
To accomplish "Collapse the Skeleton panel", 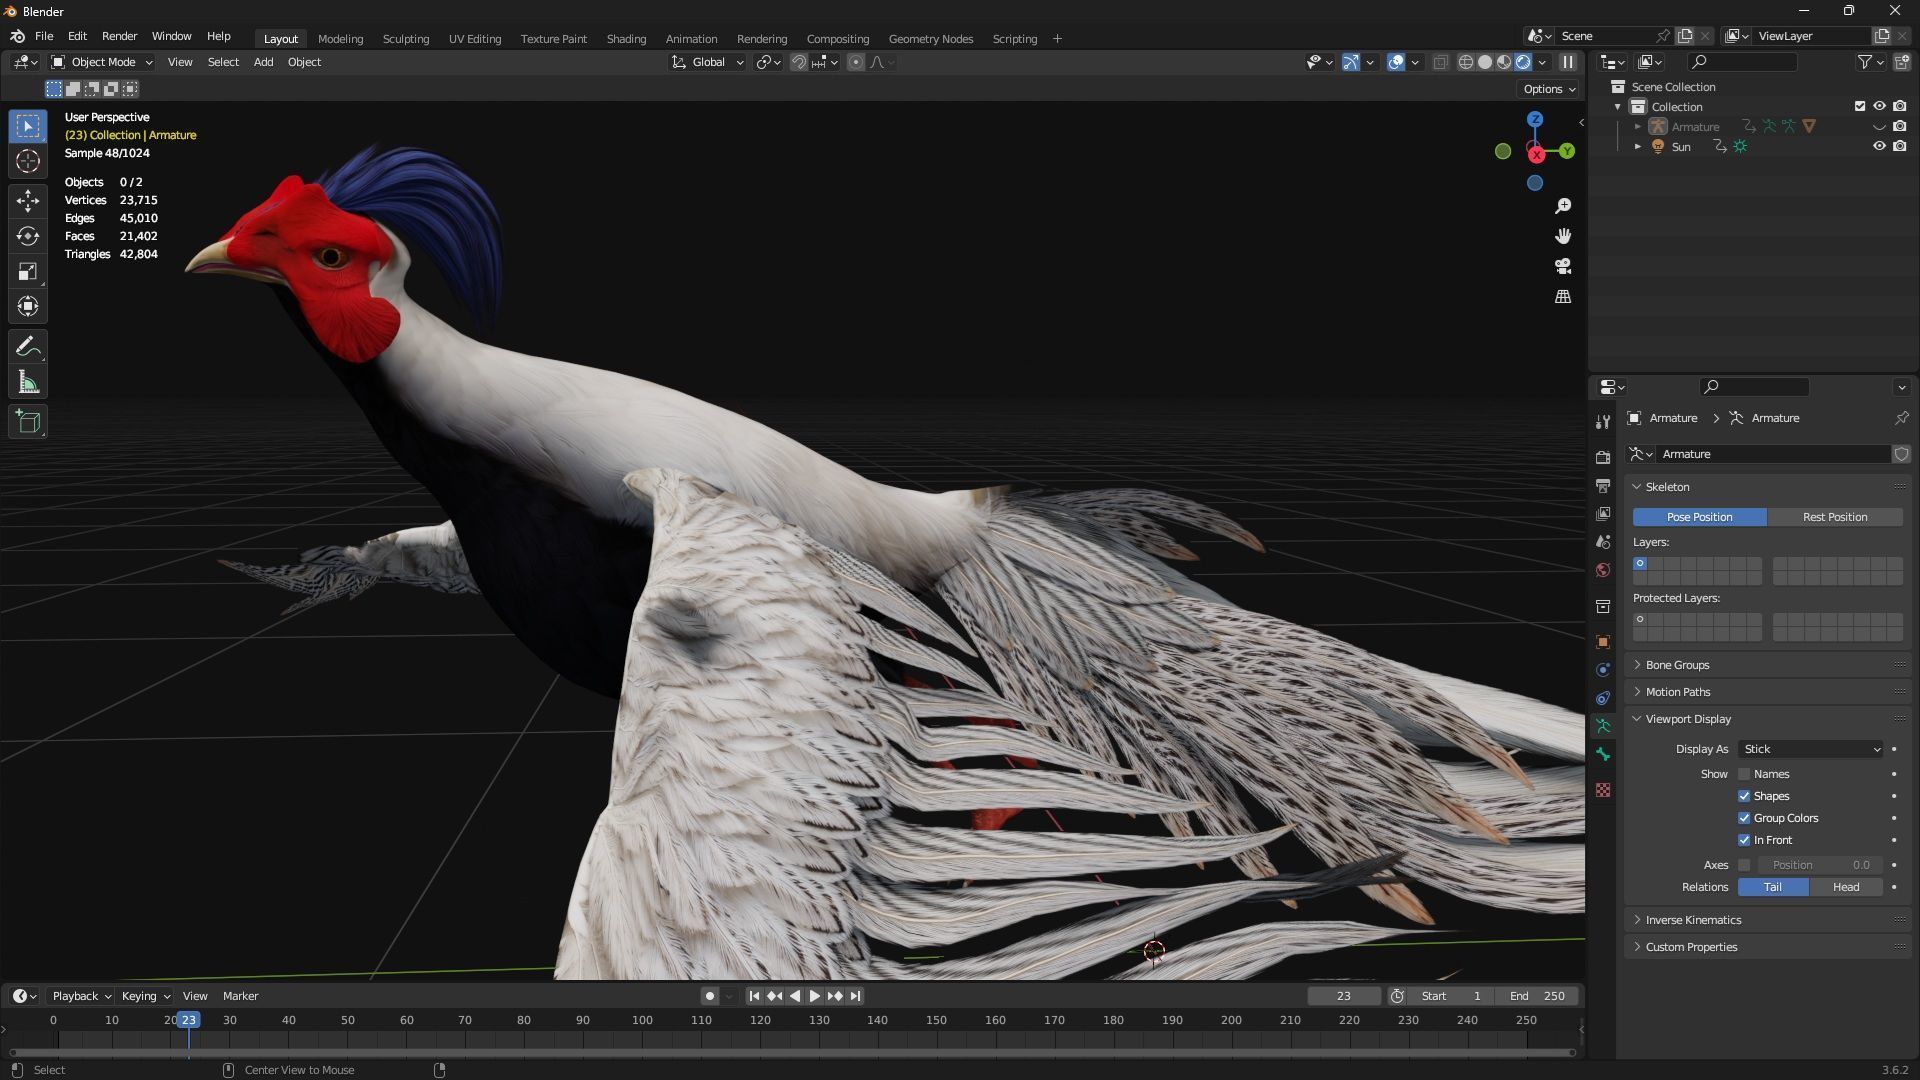I will [x=1667, y=487].
